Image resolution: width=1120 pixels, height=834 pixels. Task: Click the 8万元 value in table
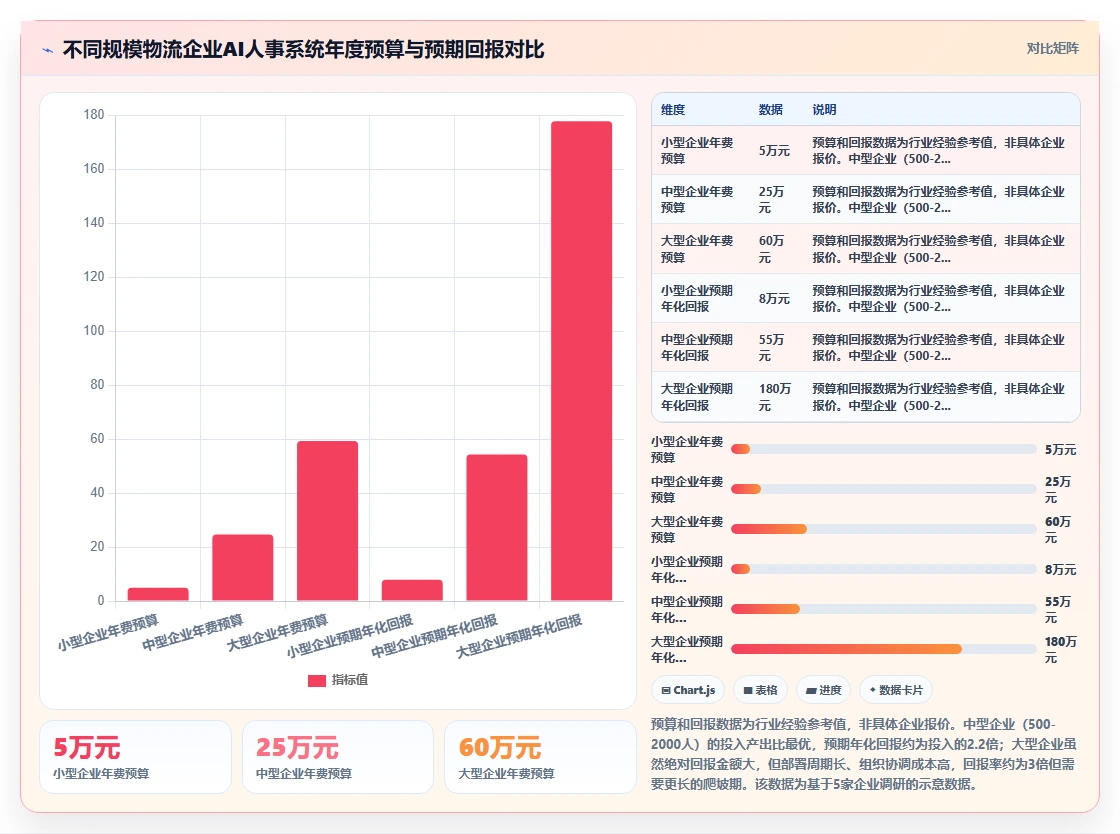tap(774, 298)
